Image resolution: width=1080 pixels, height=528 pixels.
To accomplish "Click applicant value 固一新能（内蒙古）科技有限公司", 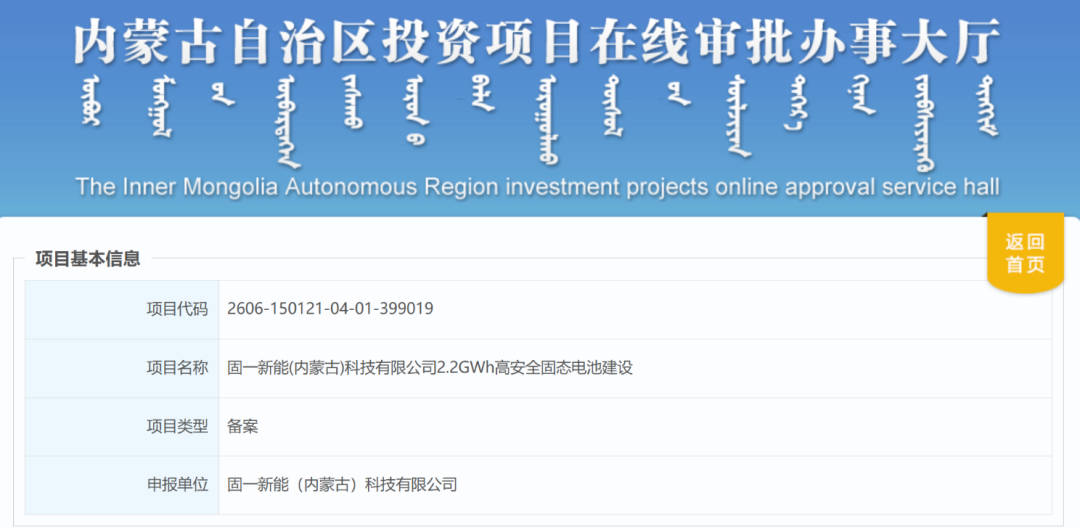I will pyautogui.click(x=342, y=485).
